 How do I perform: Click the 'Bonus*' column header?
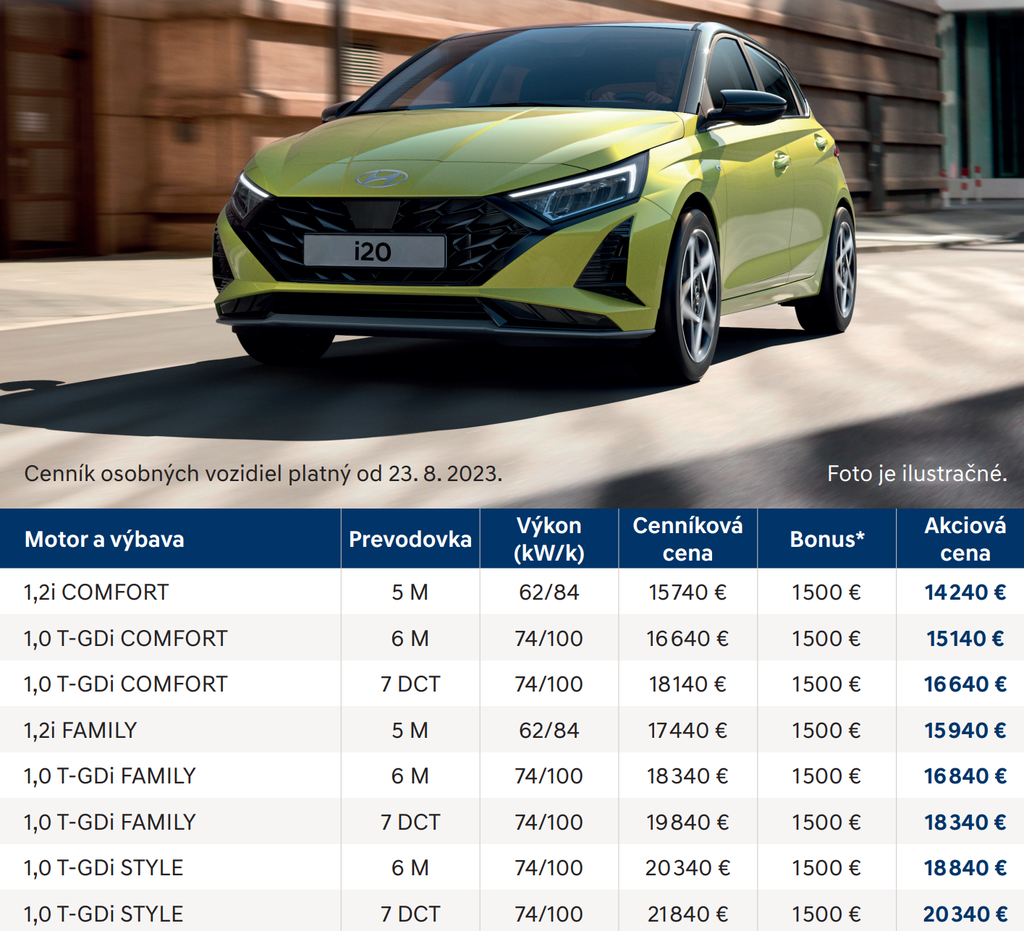coord(826,540)
